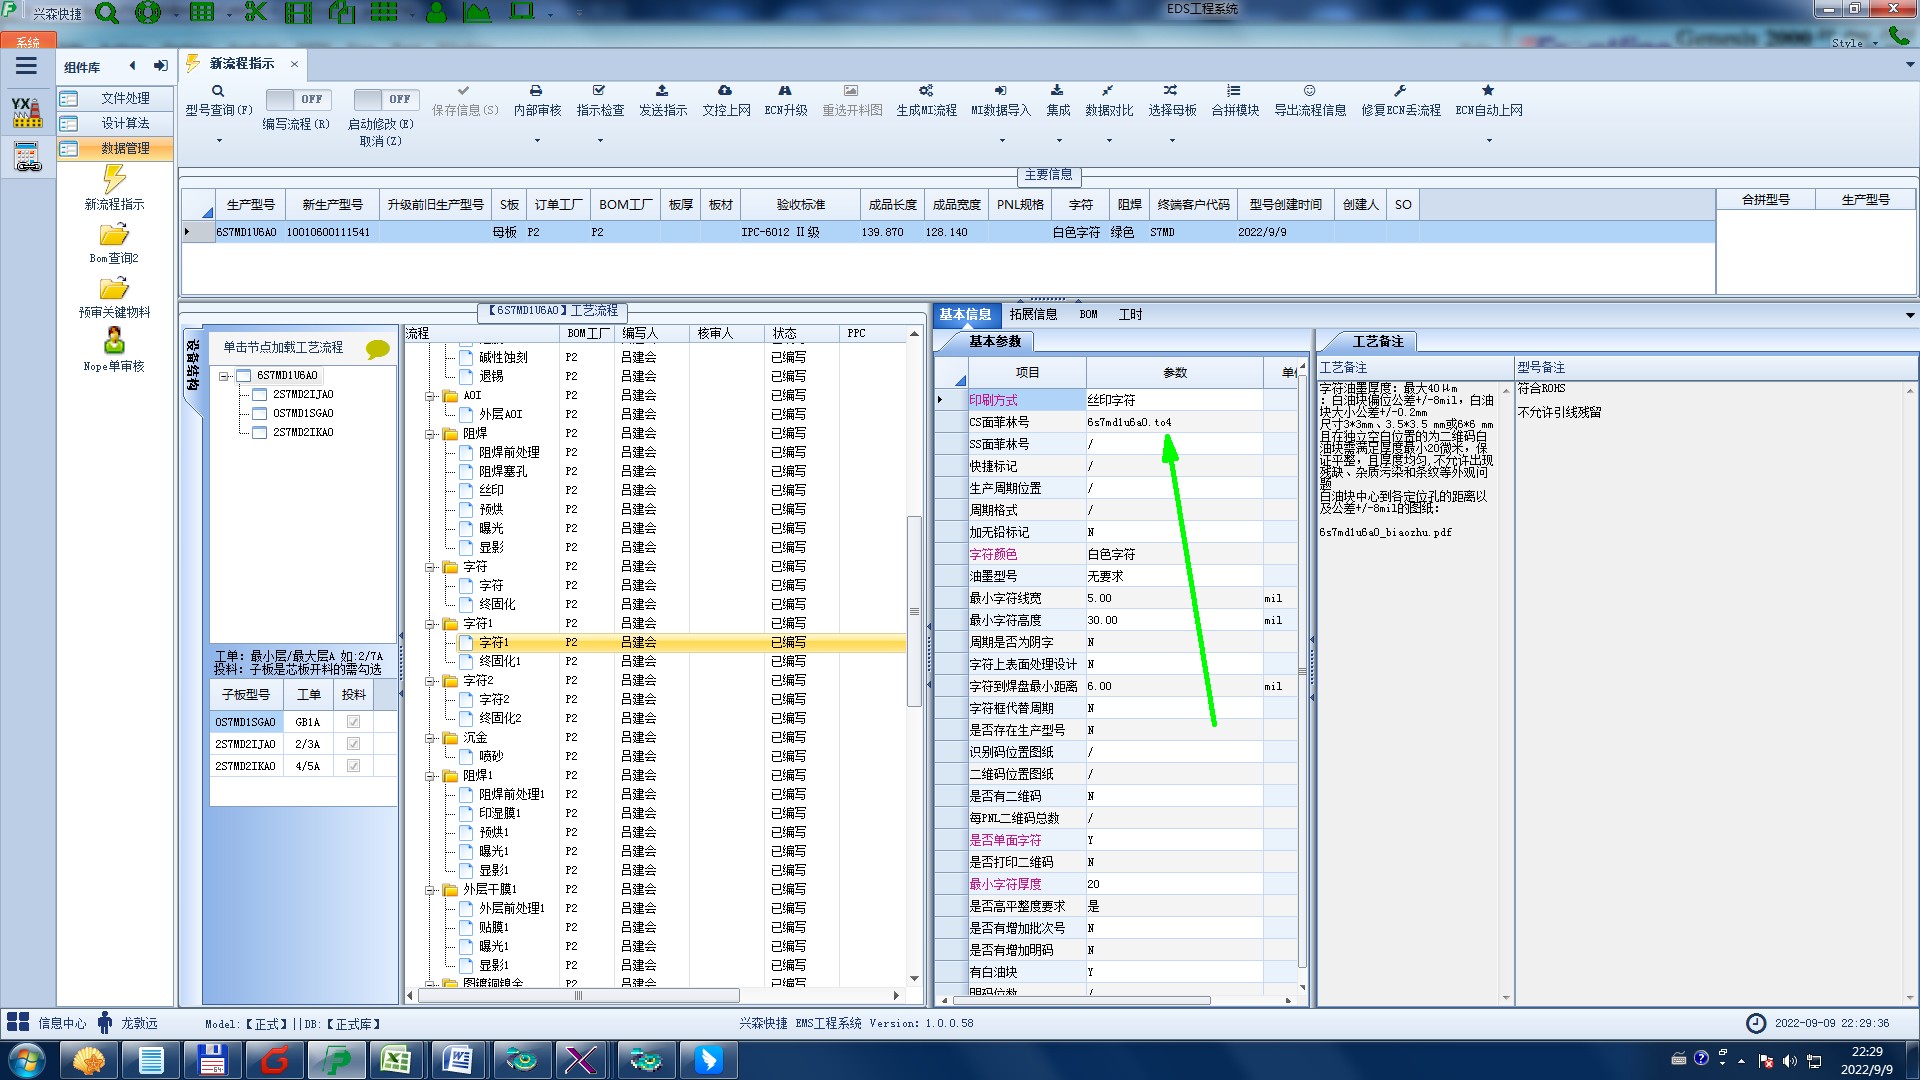Expand the dropdown arrow under 型号查询
The image size is (1920, 1080).
[219, 141]
